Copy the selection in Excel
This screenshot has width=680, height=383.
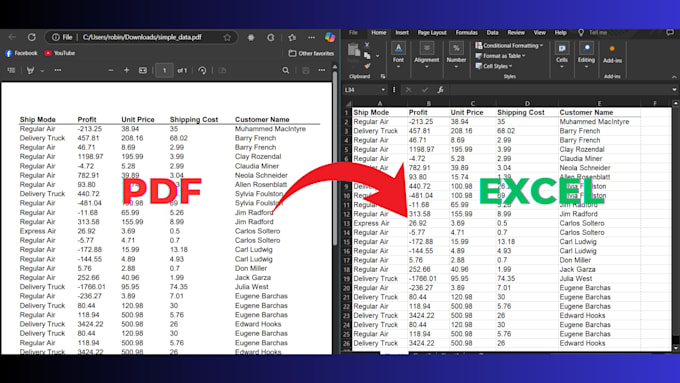click(x=367, y=56)
